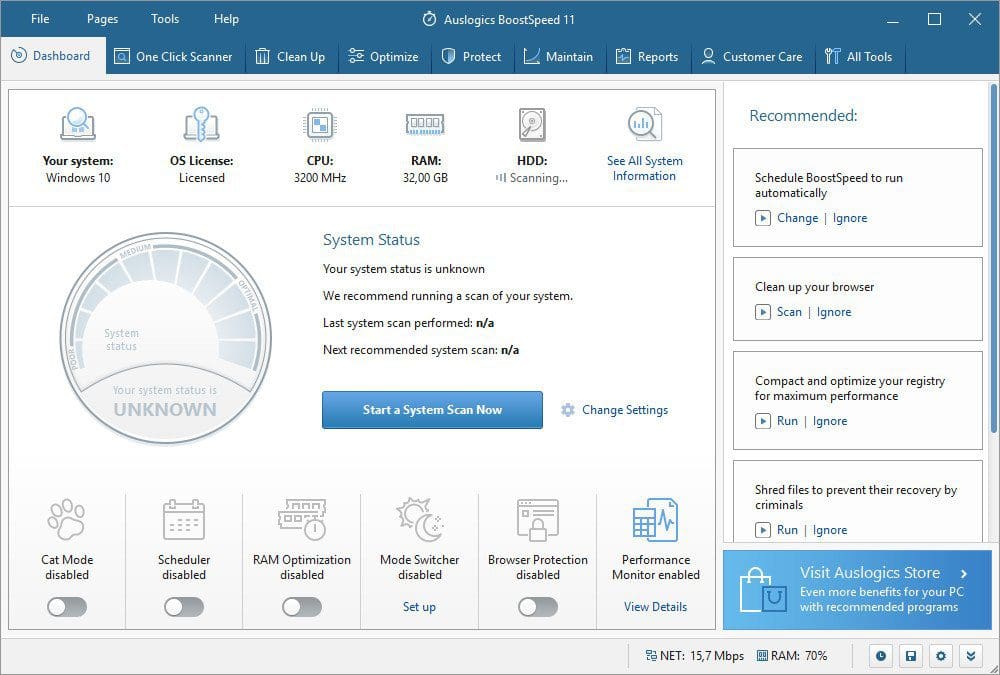The image size is (1000, 675).
Task: Open settings via the gear icon in status bar
Action: click(x=940, y=655)
